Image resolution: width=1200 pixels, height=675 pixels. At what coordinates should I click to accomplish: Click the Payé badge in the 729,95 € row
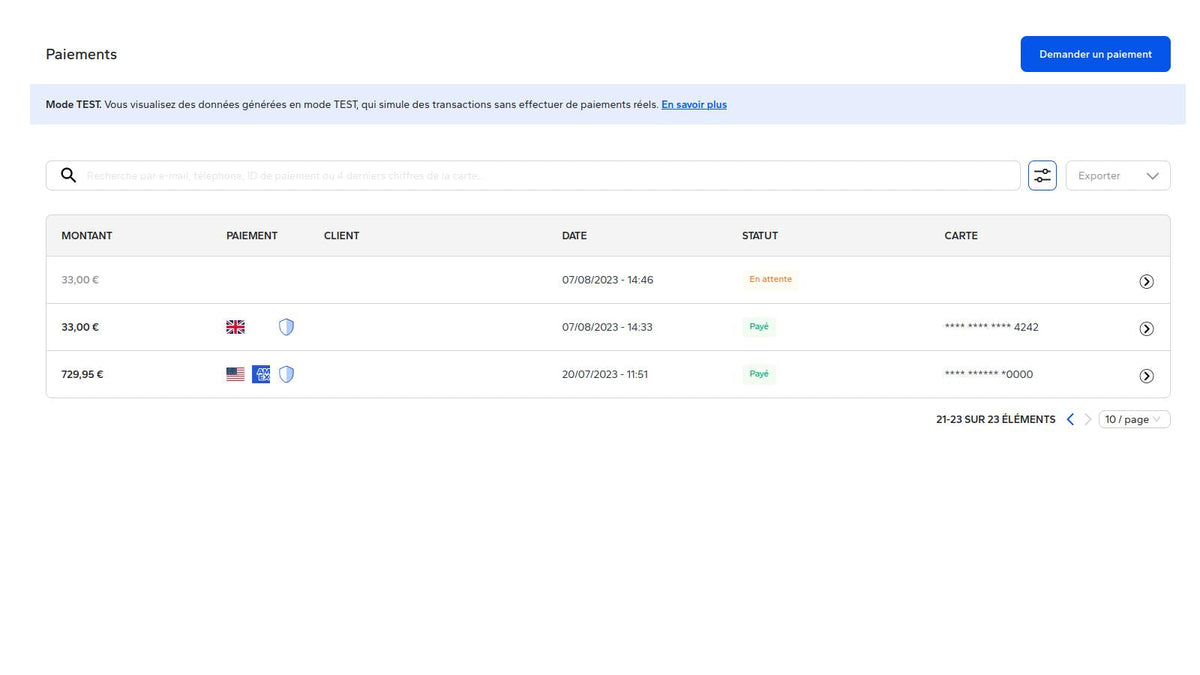coord(759,373)
